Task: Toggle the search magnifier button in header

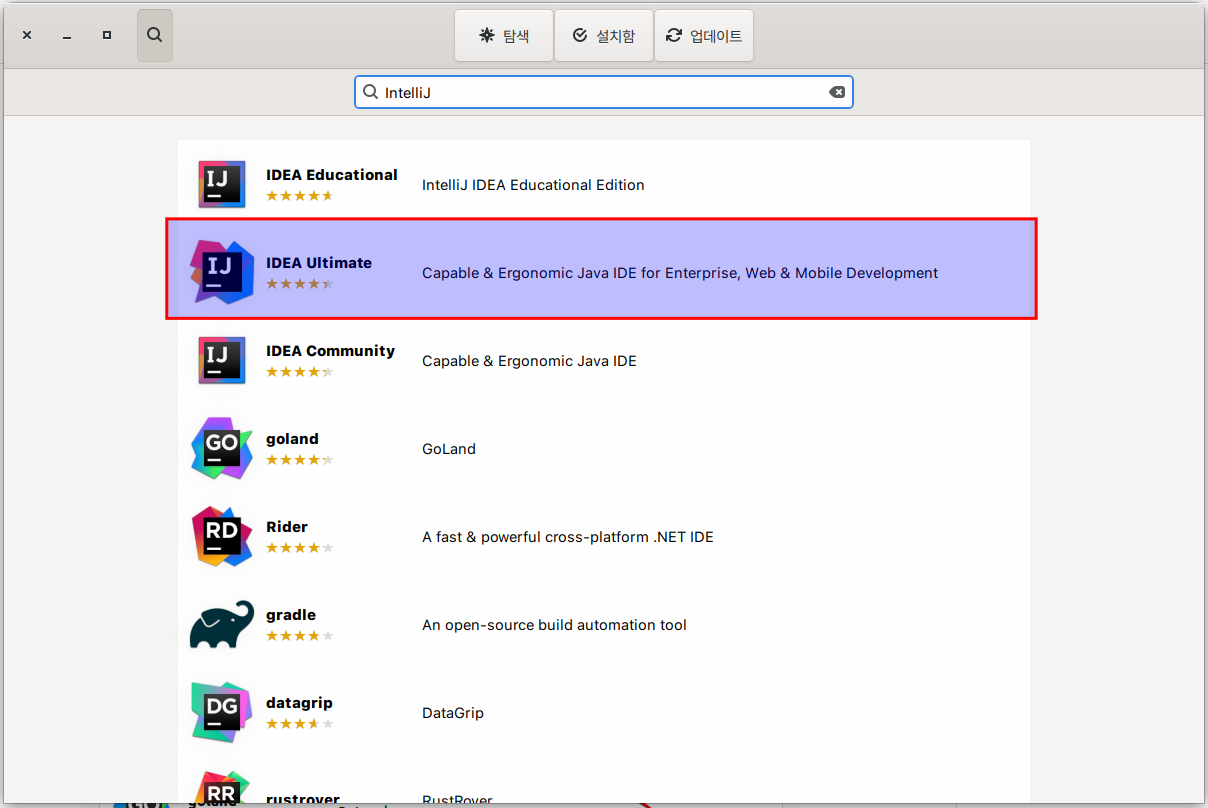Action: coord(155,35)
